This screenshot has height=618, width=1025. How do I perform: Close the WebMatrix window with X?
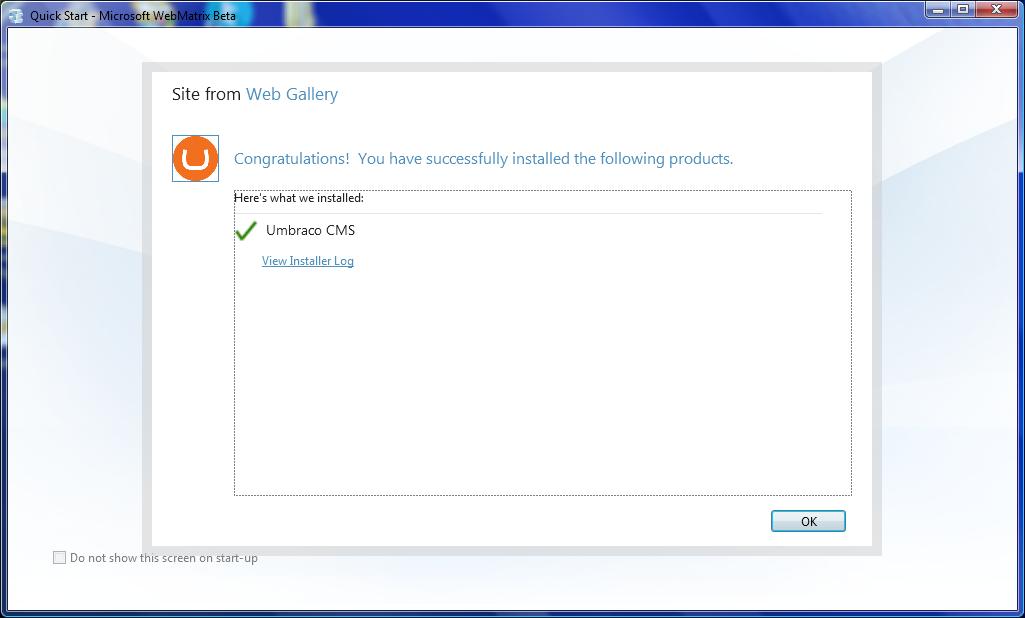[x=997, y=10]
